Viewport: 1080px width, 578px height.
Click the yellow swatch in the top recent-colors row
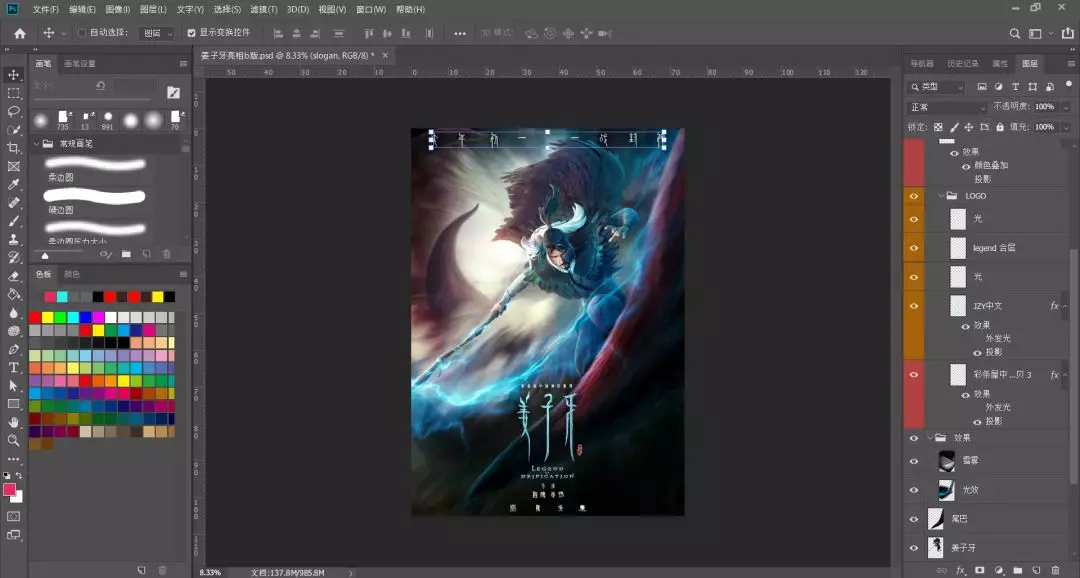(x=157, y=297)
